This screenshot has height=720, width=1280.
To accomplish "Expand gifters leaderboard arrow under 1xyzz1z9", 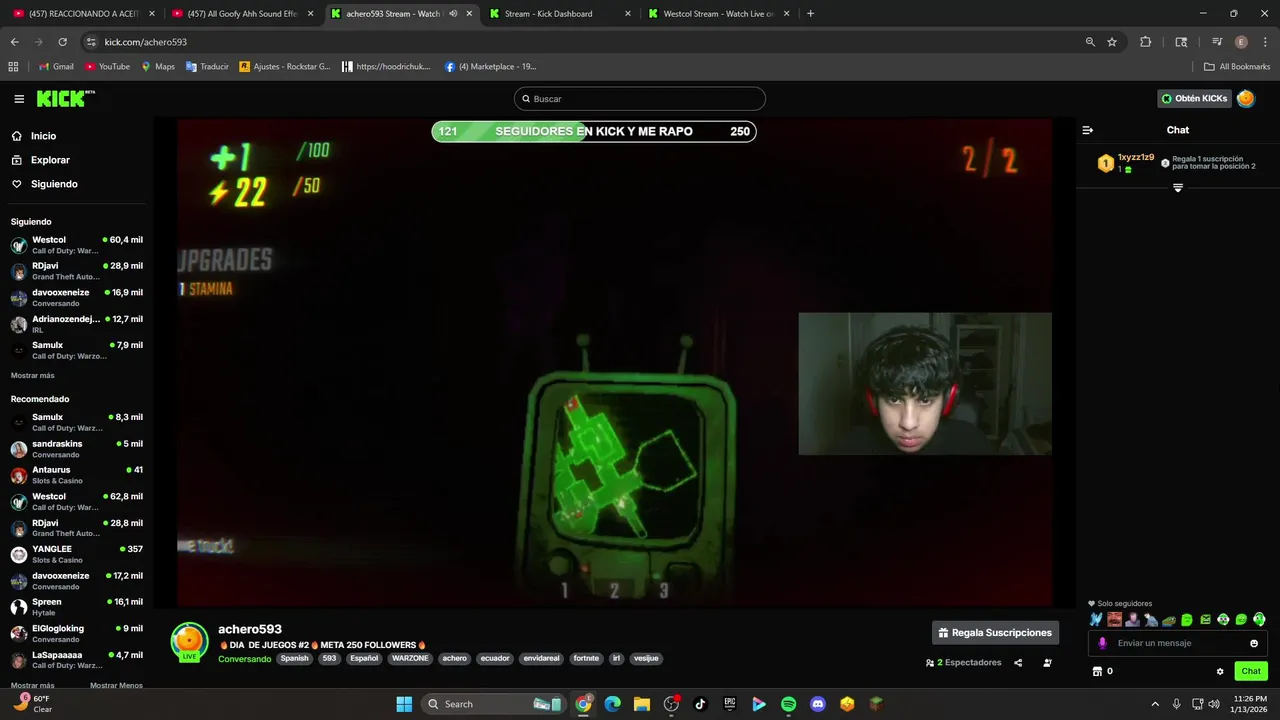I will pyautogui.click(x=1178, y=187).
